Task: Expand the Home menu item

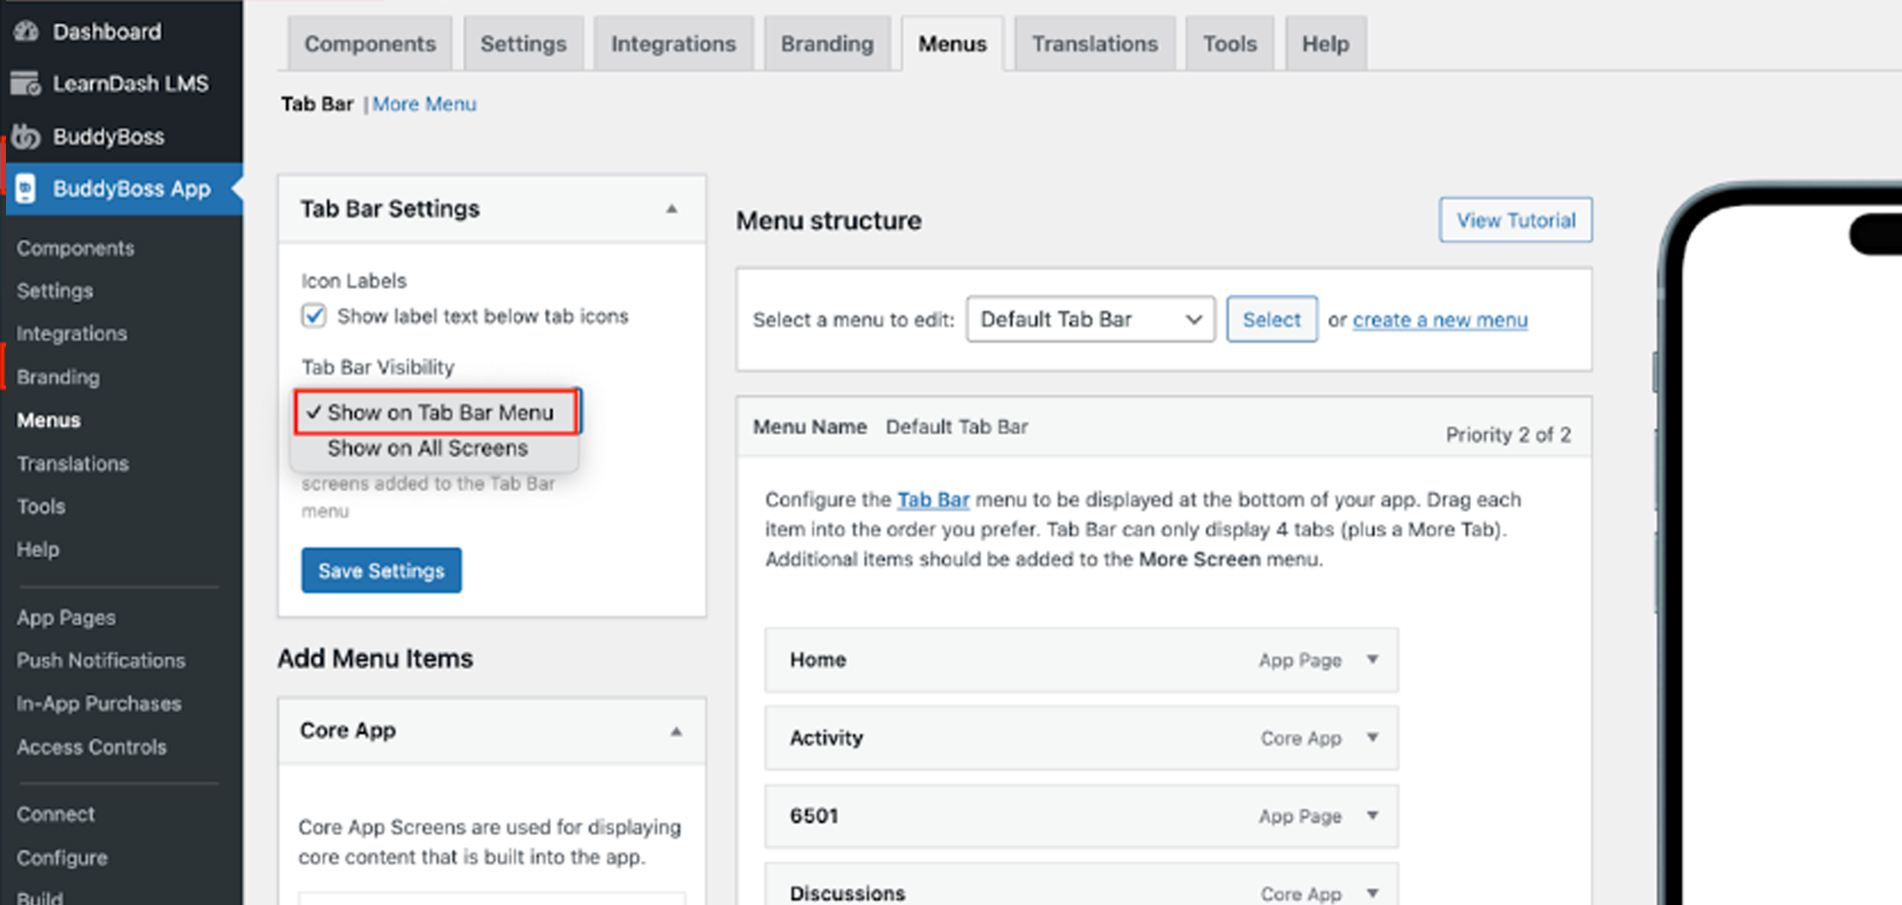Action: pos(1373,659)
